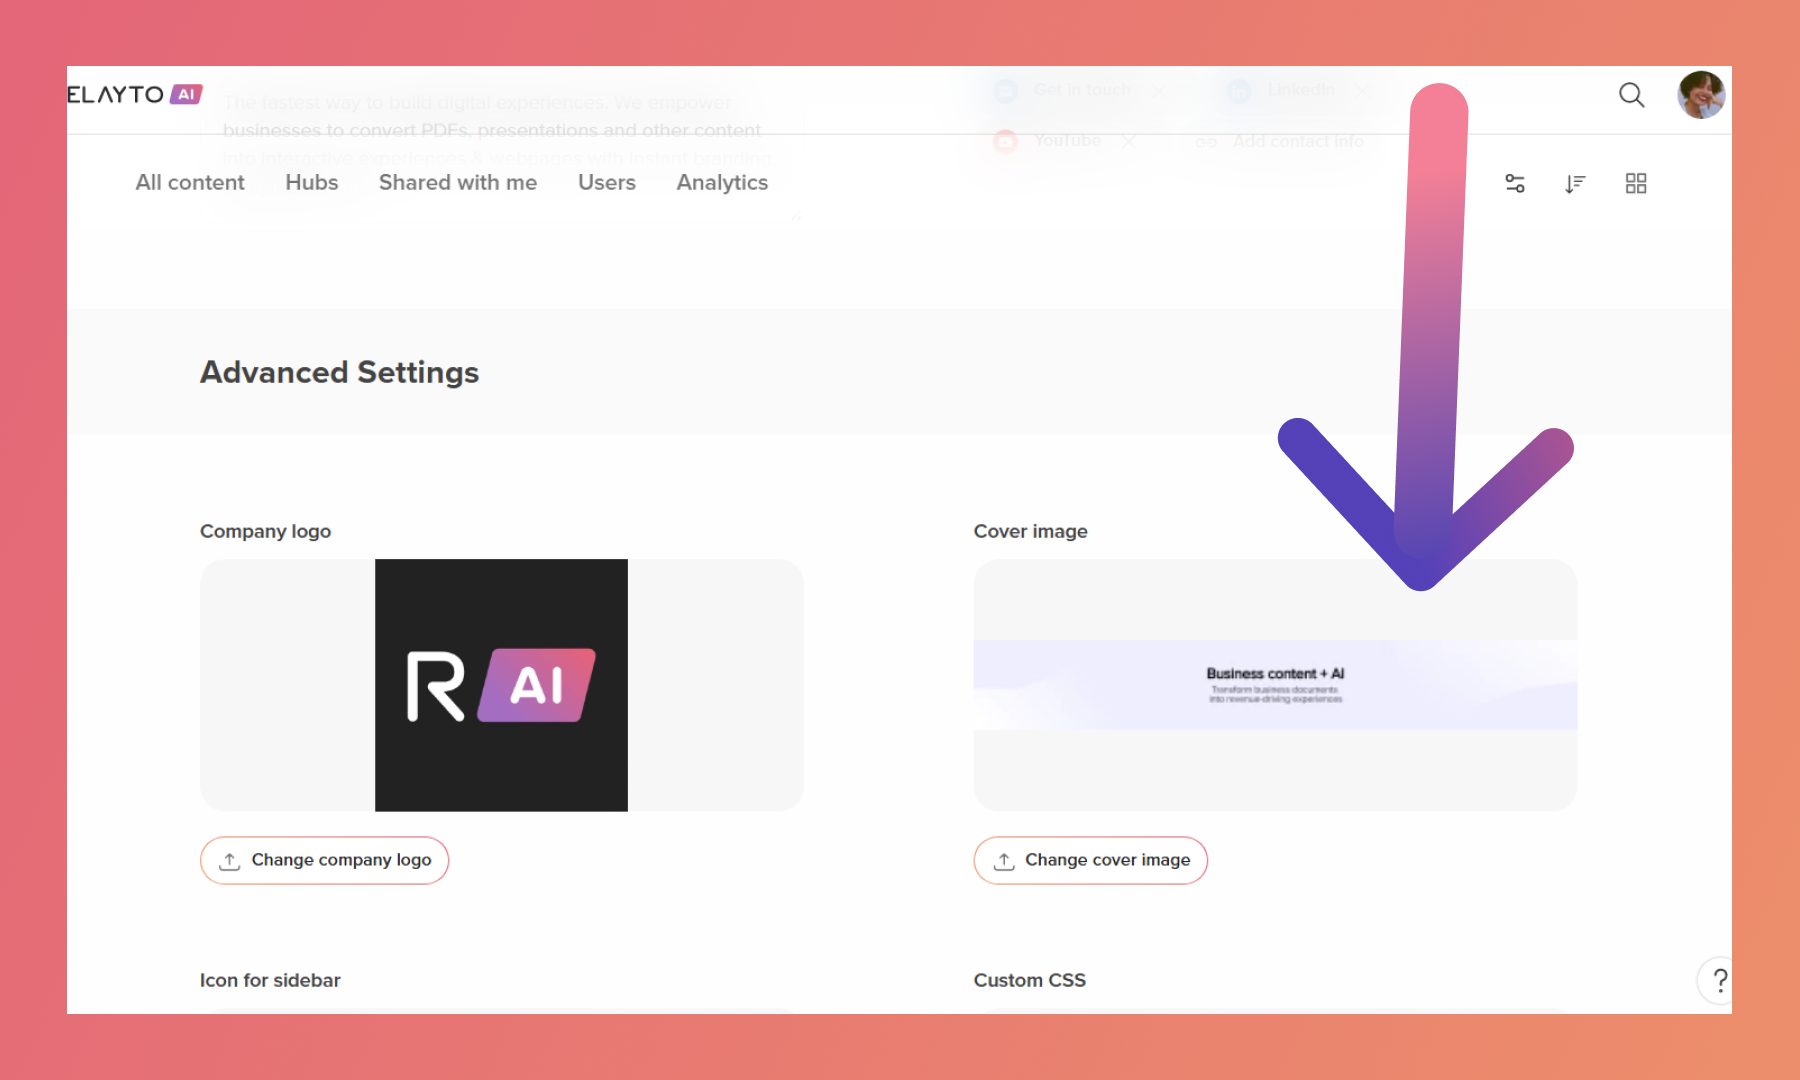1800x1080 pixels.
Task: Switch to the Users tab
Action: click(606, 183)
